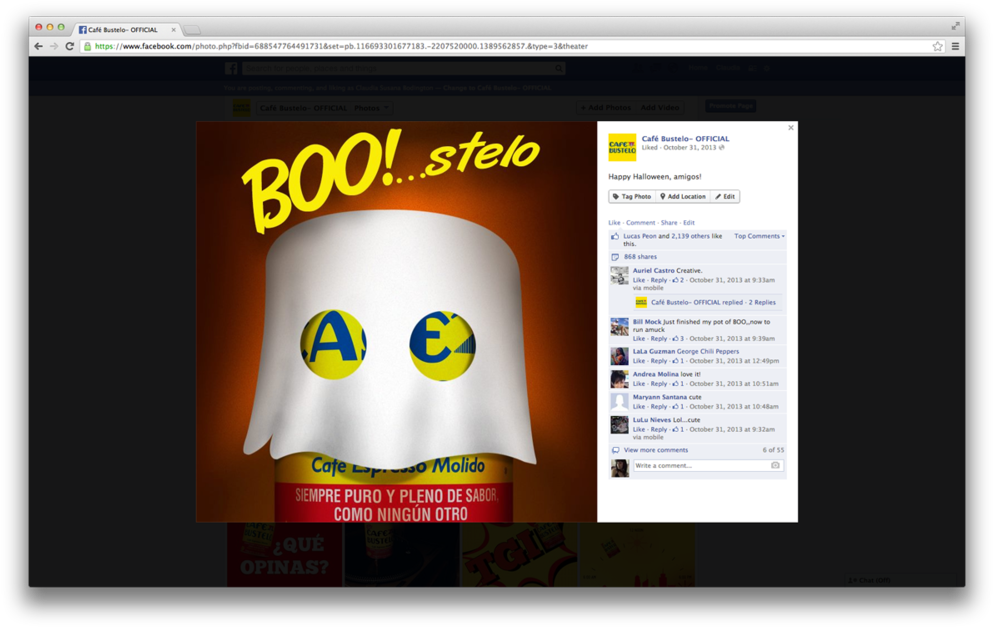The image size is (993, 627).
Task: Close the Café Bustelo browser tab
Action: [174, 30]
